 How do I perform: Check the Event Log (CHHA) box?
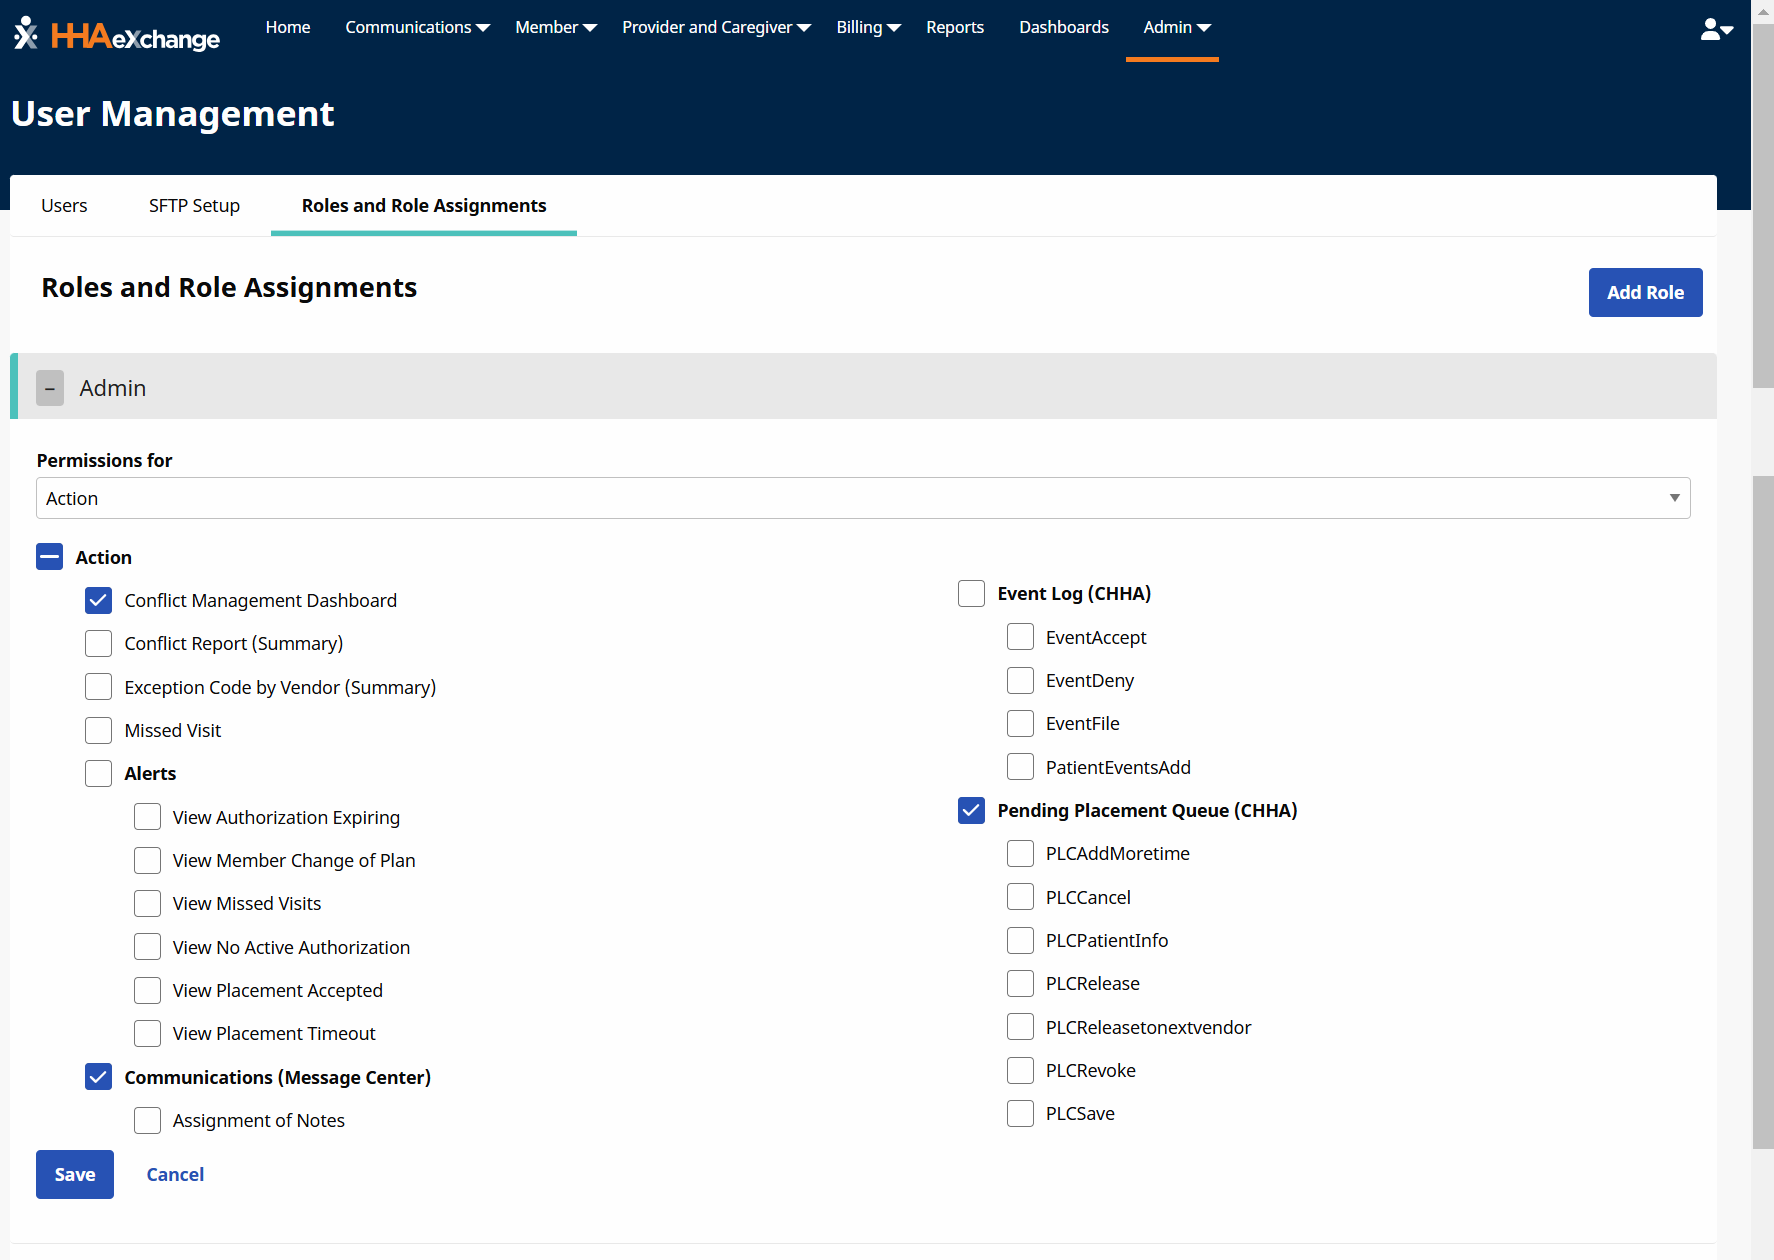(971, 593)
